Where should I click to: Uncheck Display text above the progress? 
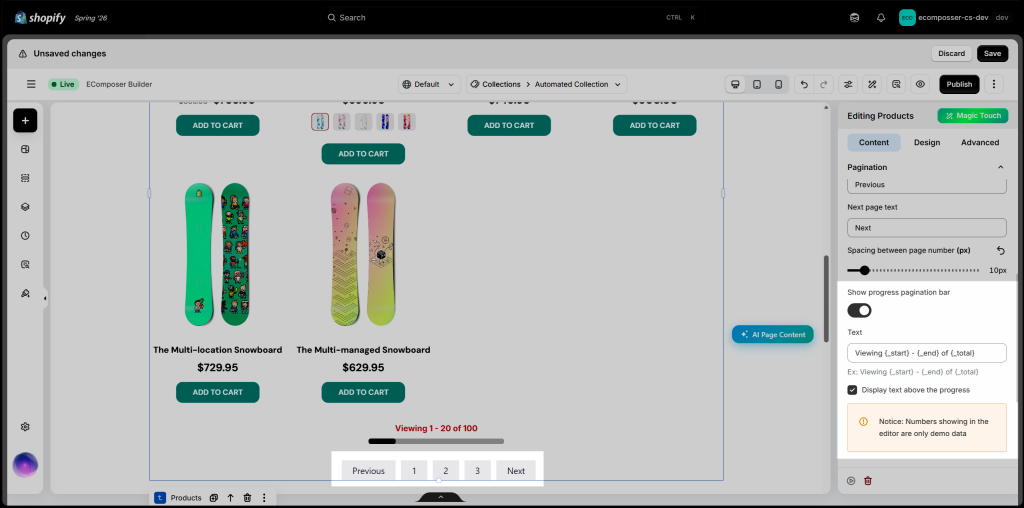click(x=852, y=390)
